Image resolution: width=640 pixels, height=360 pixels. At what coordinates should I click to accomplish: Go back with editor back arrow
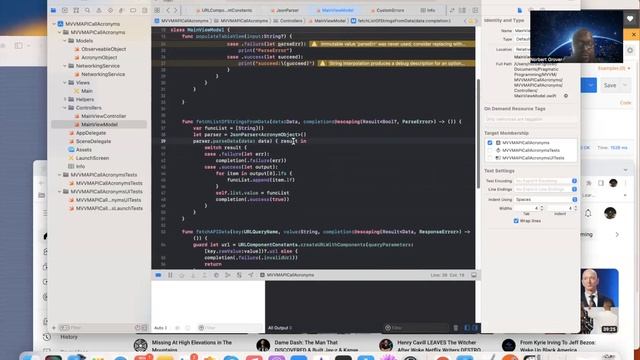[x=168, y=10]
